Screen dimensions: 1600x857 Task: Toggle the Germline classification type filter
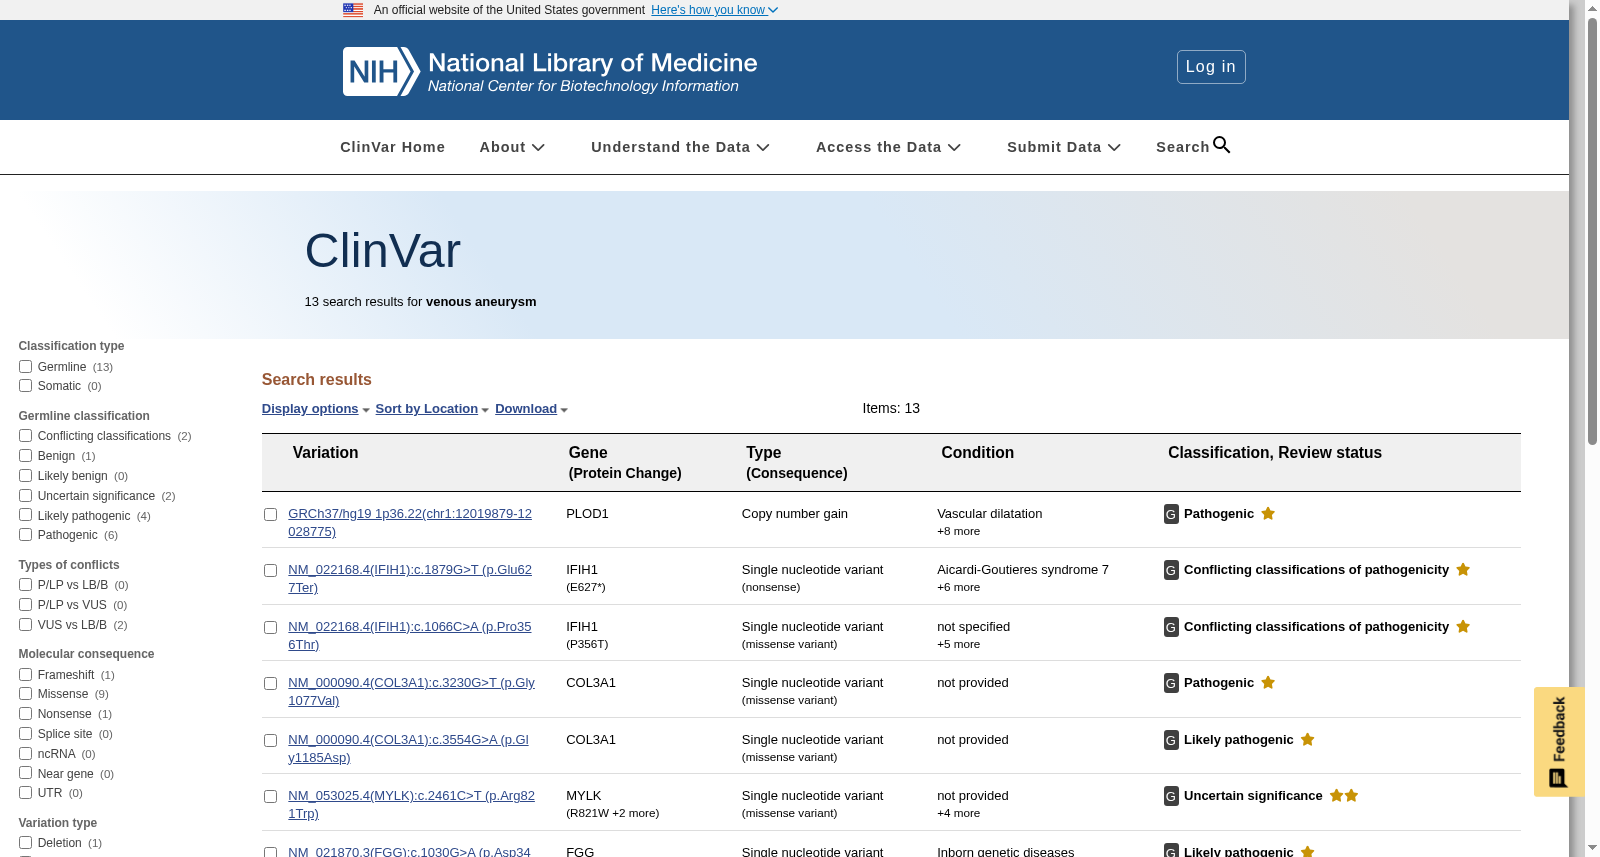(25, 367)
